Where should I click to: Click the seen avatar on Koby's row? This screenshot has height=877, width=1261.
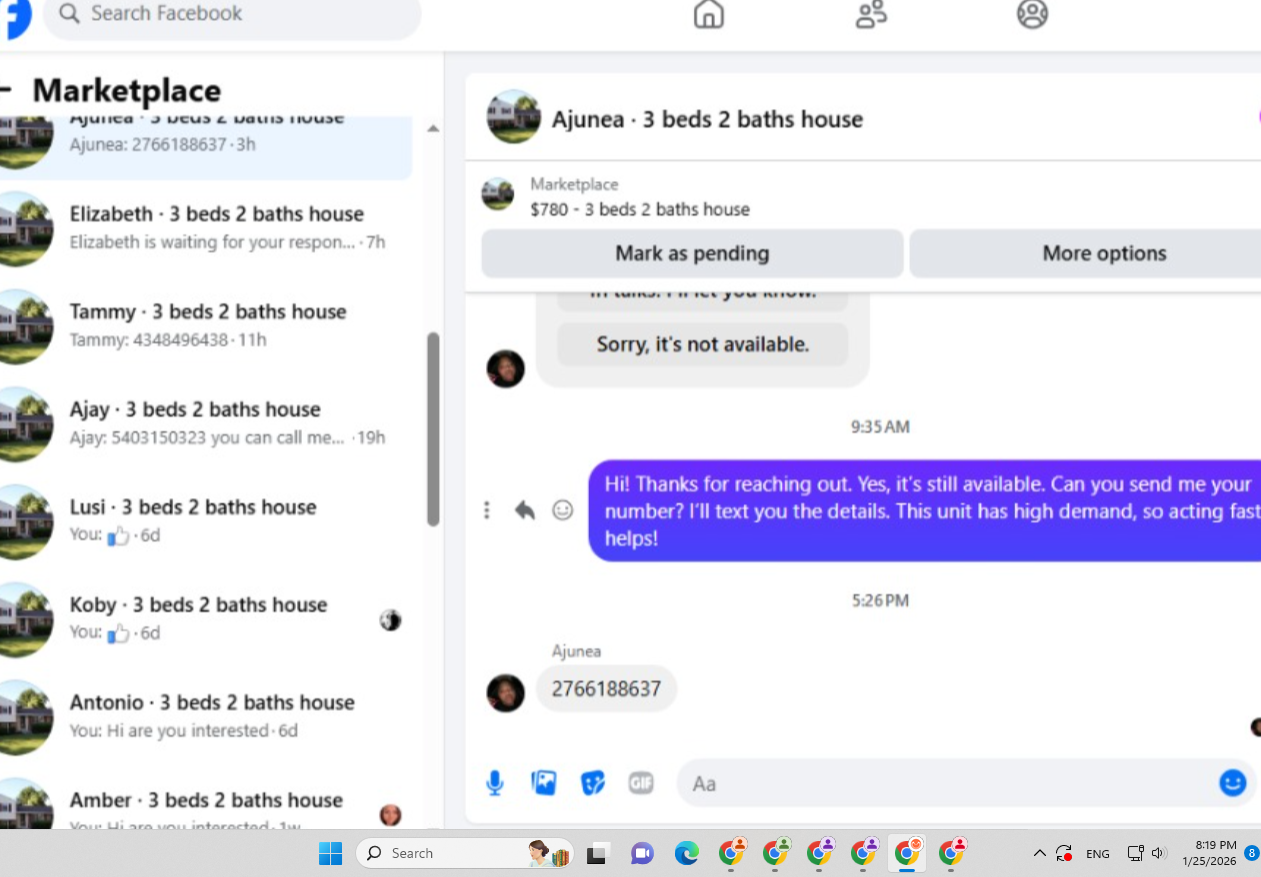coord(390,621)
